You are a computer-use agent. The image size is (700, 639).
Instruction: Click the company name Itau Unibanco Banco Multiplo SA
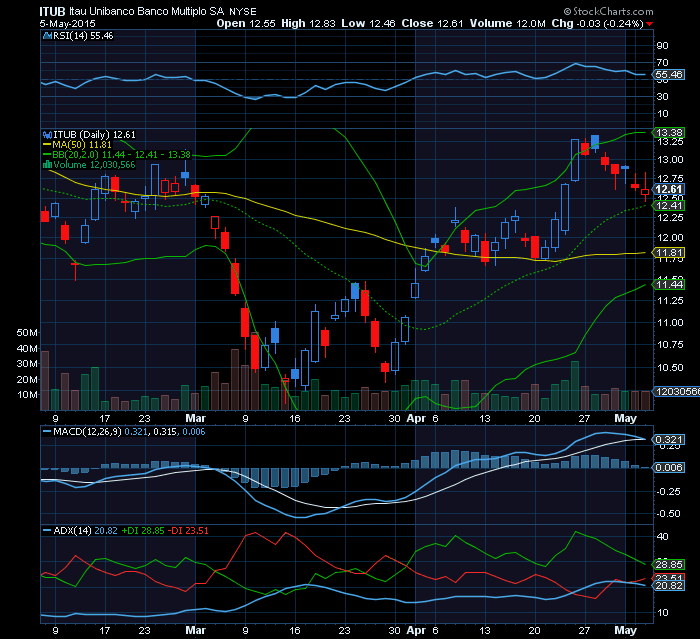point(146,12)
